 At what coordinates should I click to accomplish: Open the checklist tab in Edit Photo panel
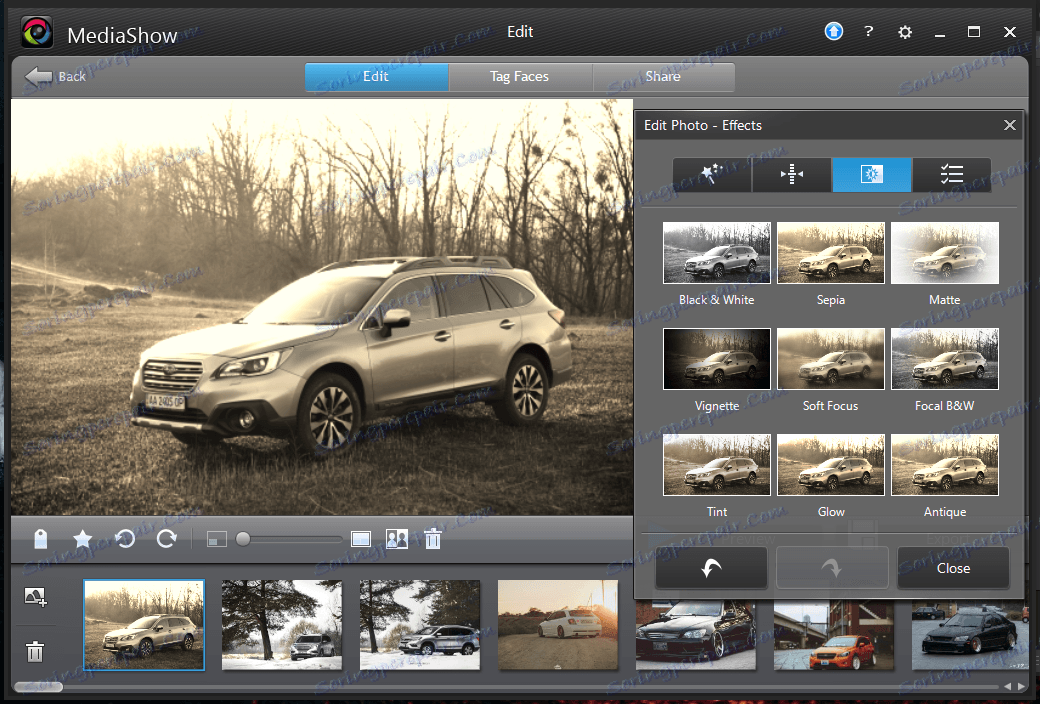click(951, 175)
